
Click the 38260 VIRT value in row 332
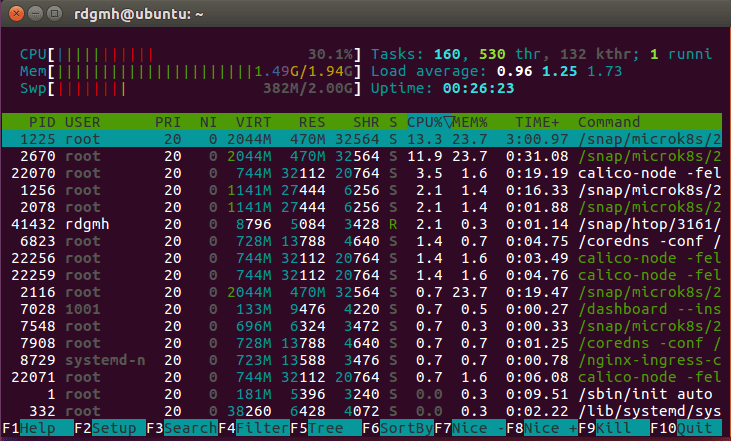coord(249,411)
